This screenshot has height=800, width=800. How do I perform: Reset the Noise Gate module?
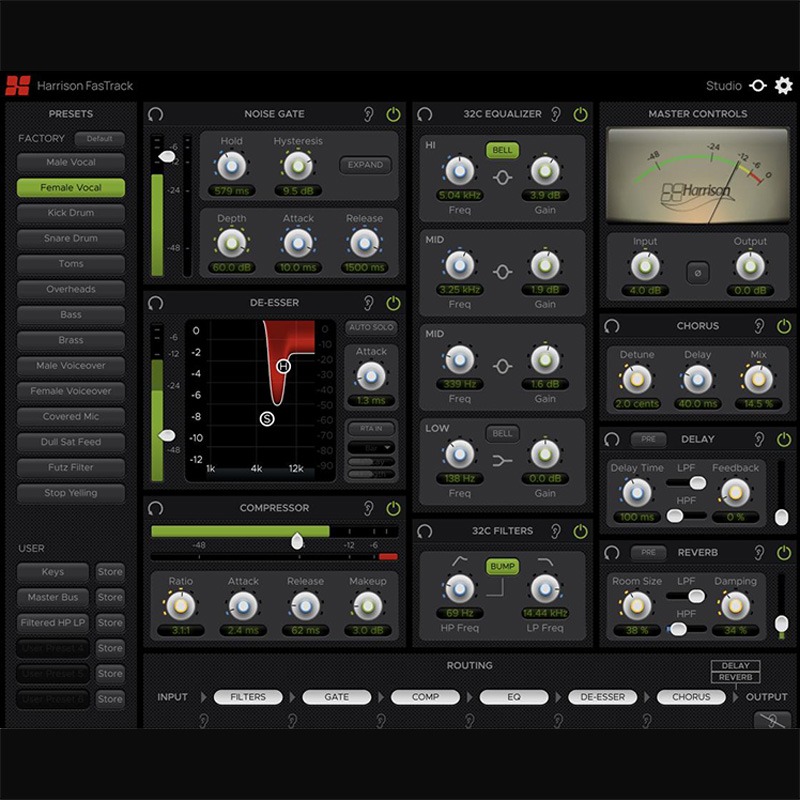click(156, 114)
